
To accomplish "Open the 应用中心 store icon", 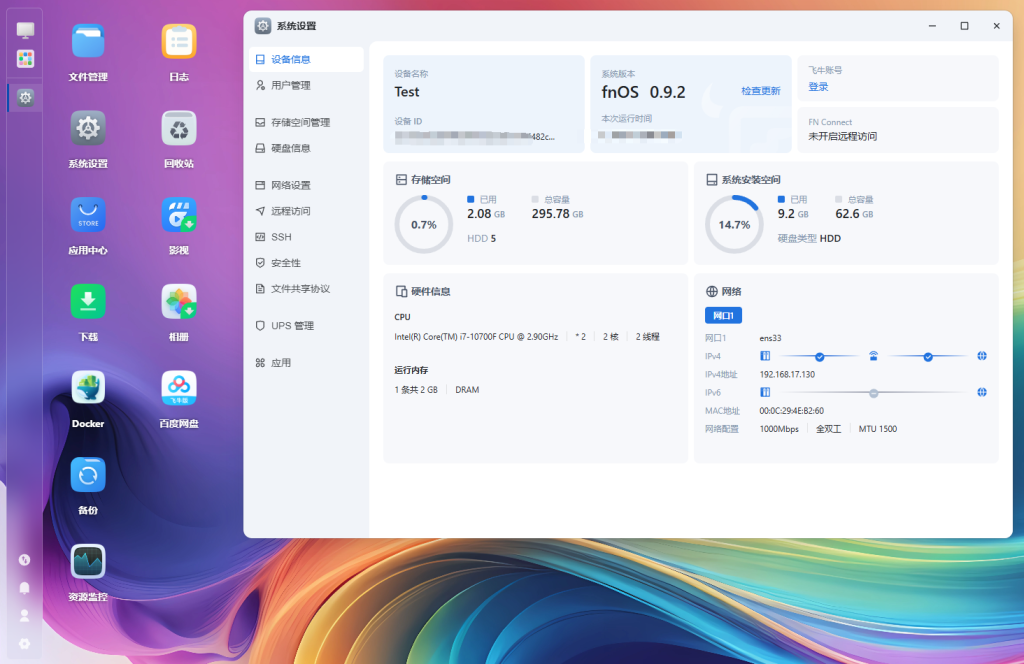I will 88,215.
